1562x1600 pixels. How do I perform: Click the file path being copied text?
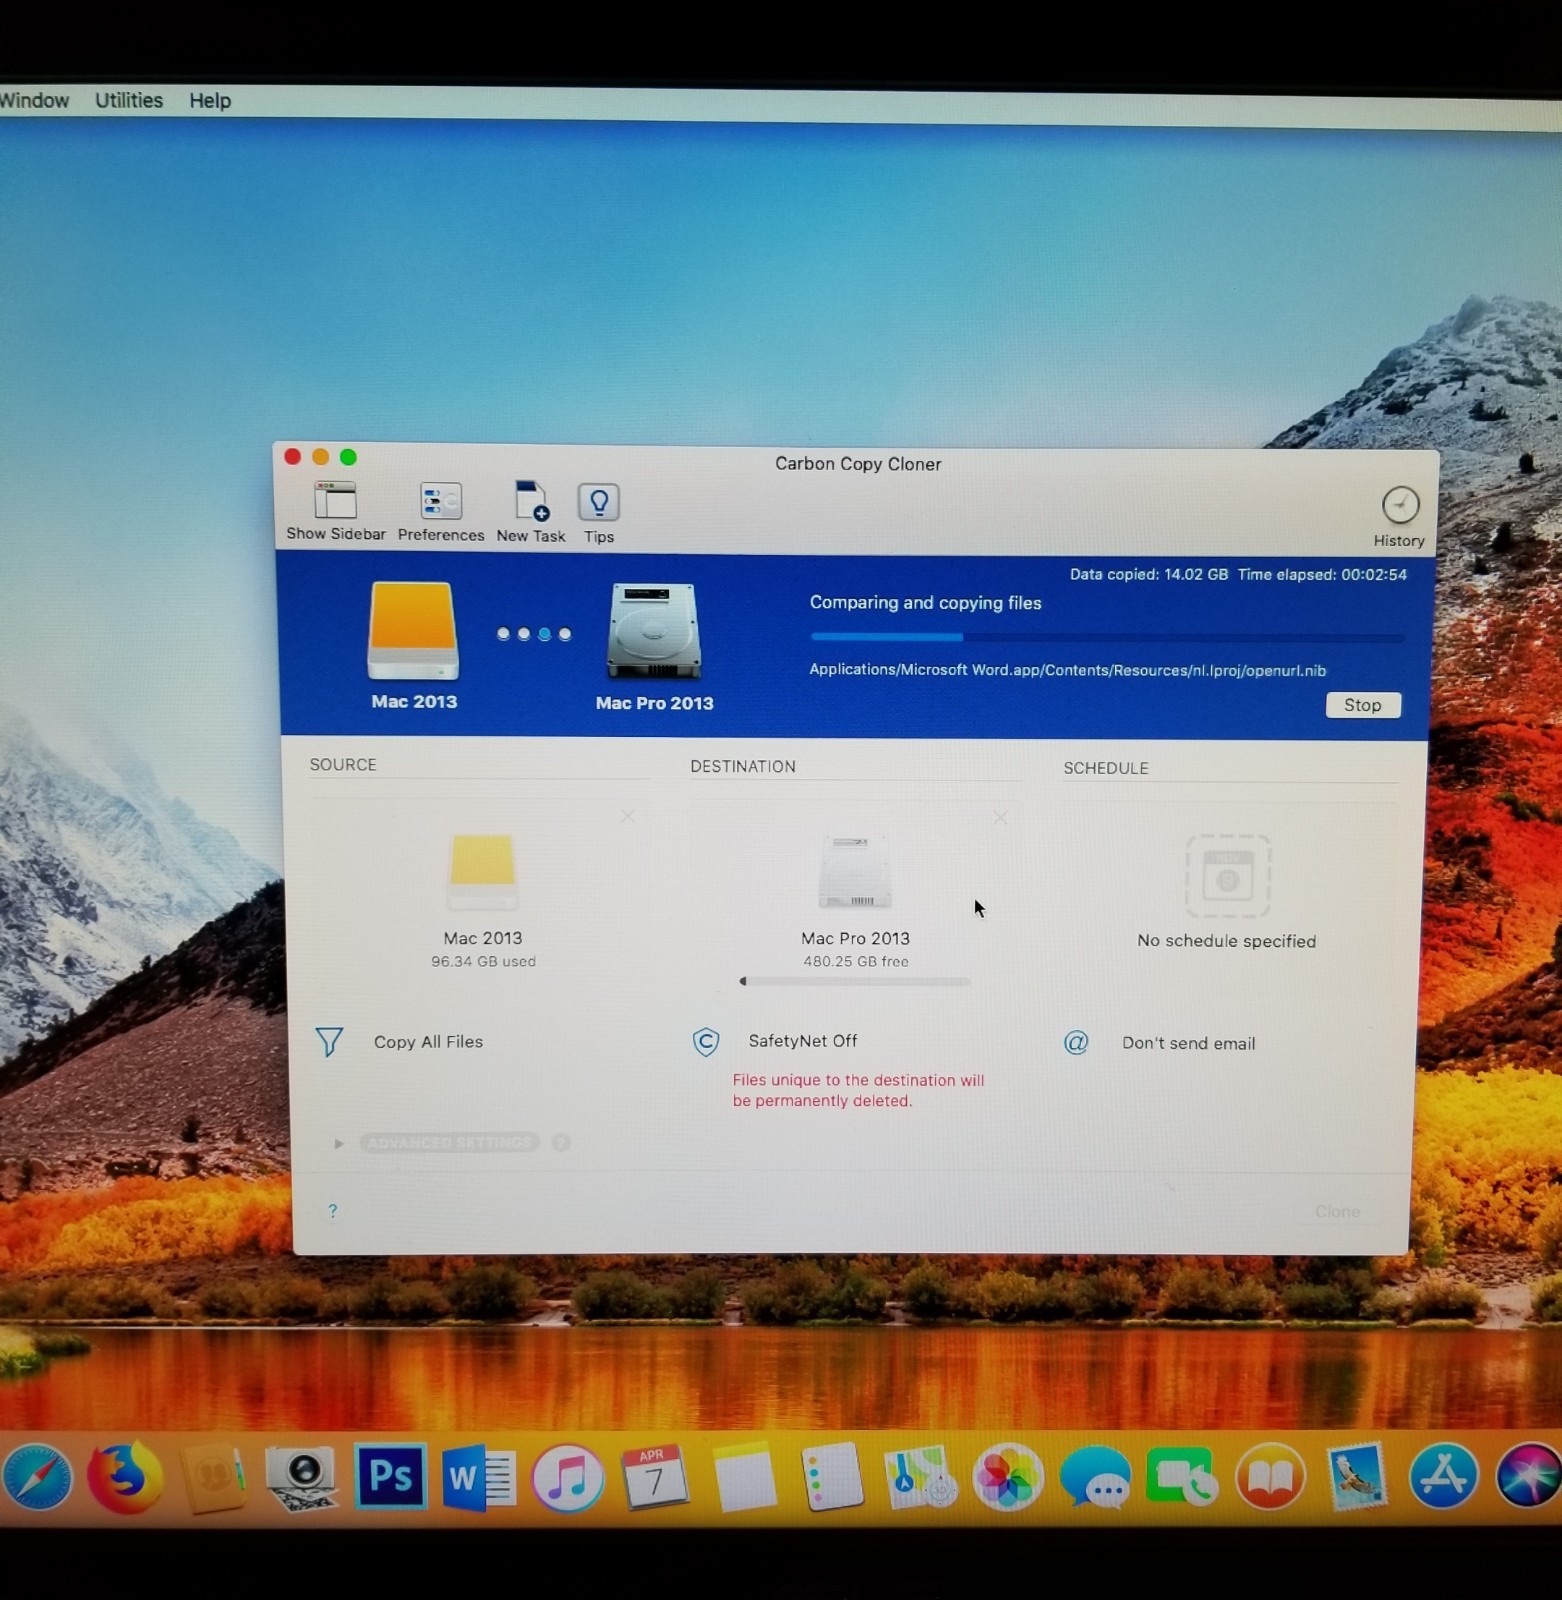coord(1067,670)
